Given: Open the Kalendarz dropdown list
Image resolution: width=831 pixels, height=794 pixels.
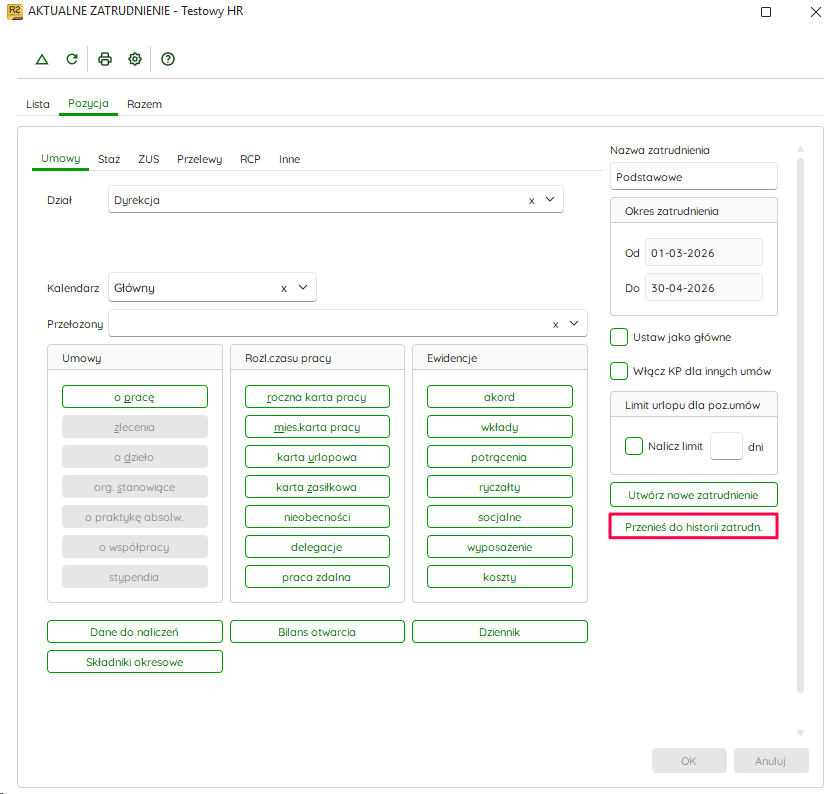Looking at the screenshot, I should click(303, 287).
